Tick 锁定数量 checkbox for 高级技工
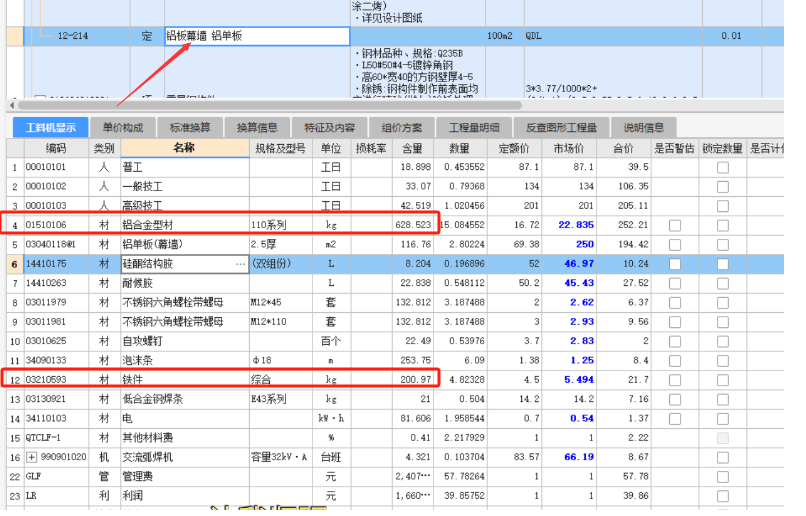The height and width of the screenshot is (516, 806). [x=723, y=206]
